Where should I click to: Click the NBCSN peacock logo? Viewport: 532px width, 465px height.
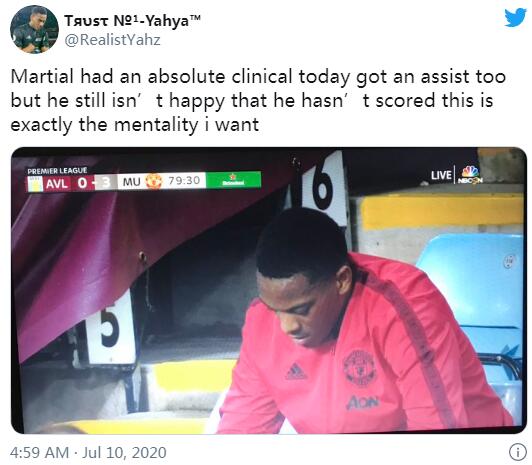pyautogui.click(x=470, y=175)
